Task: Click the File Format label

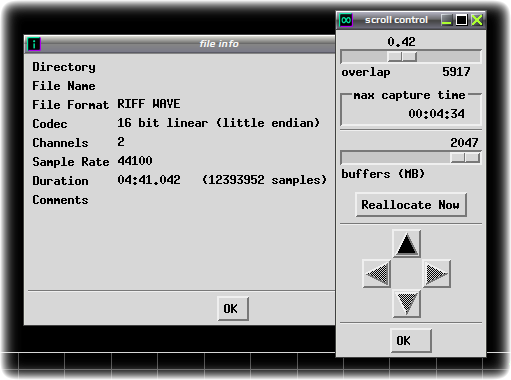Action: coord(71,105)
